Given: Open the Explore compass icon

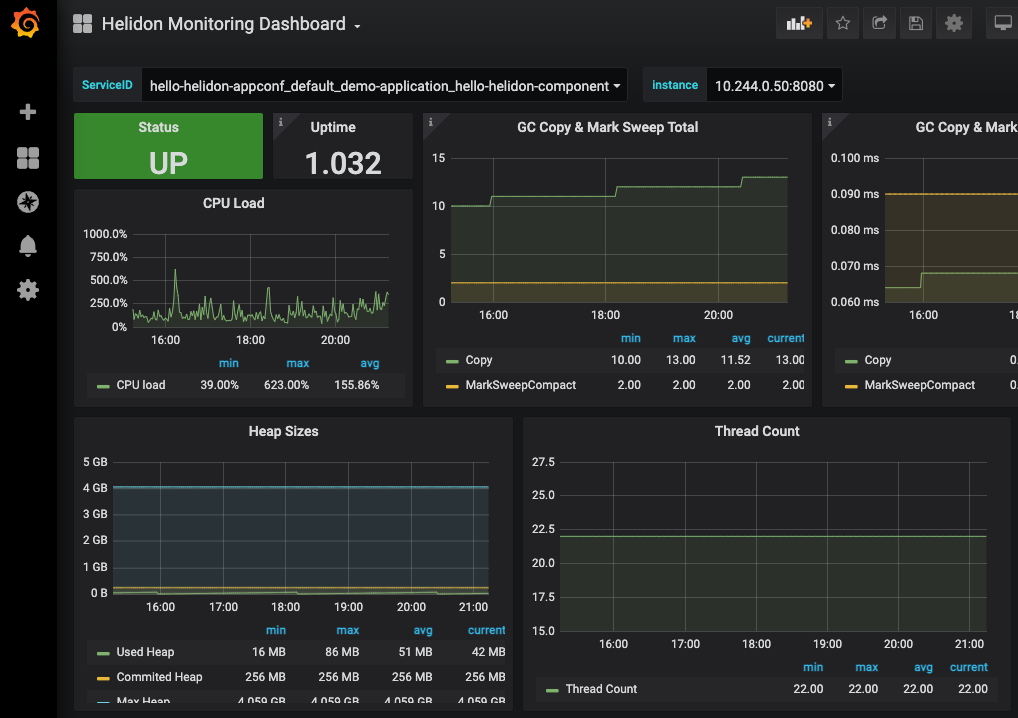Looking at the screenshot, I should coord(27,202).
